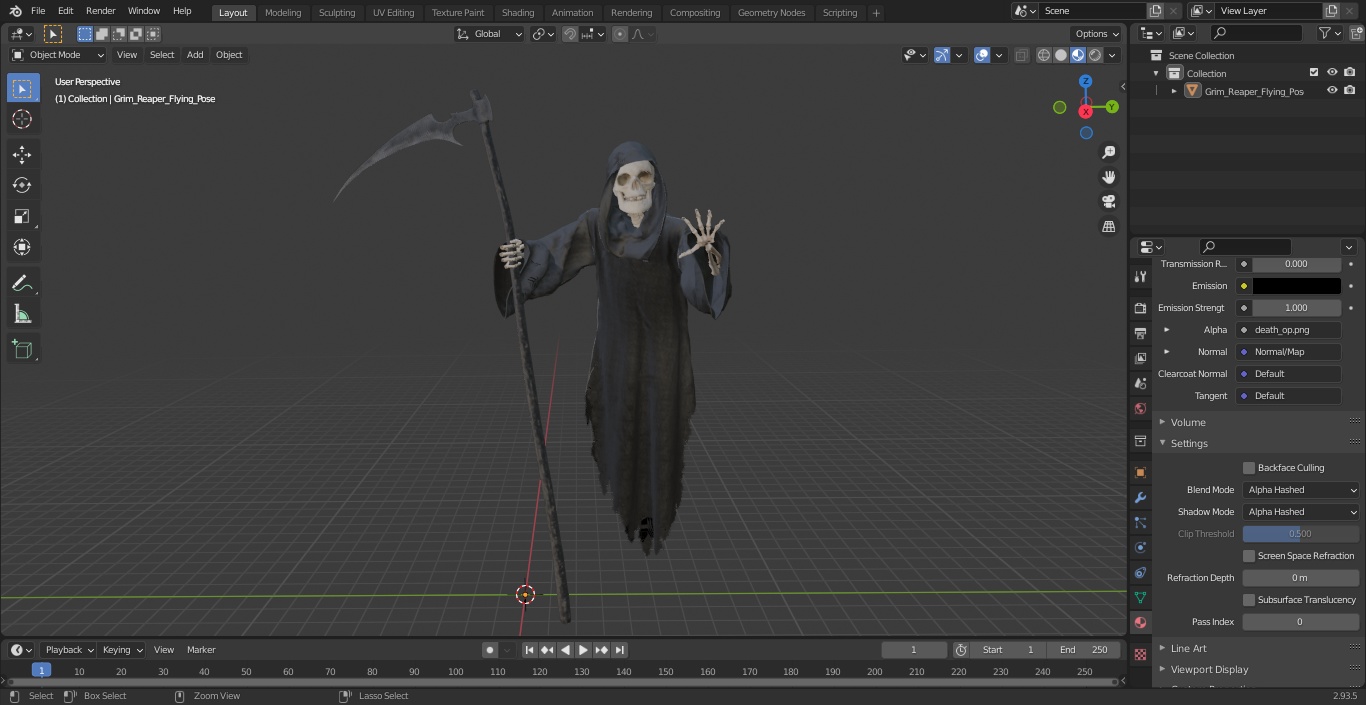Open the viewport Add menu
This screenshot has height=705, width=1366.
click(x=195, y=55)
